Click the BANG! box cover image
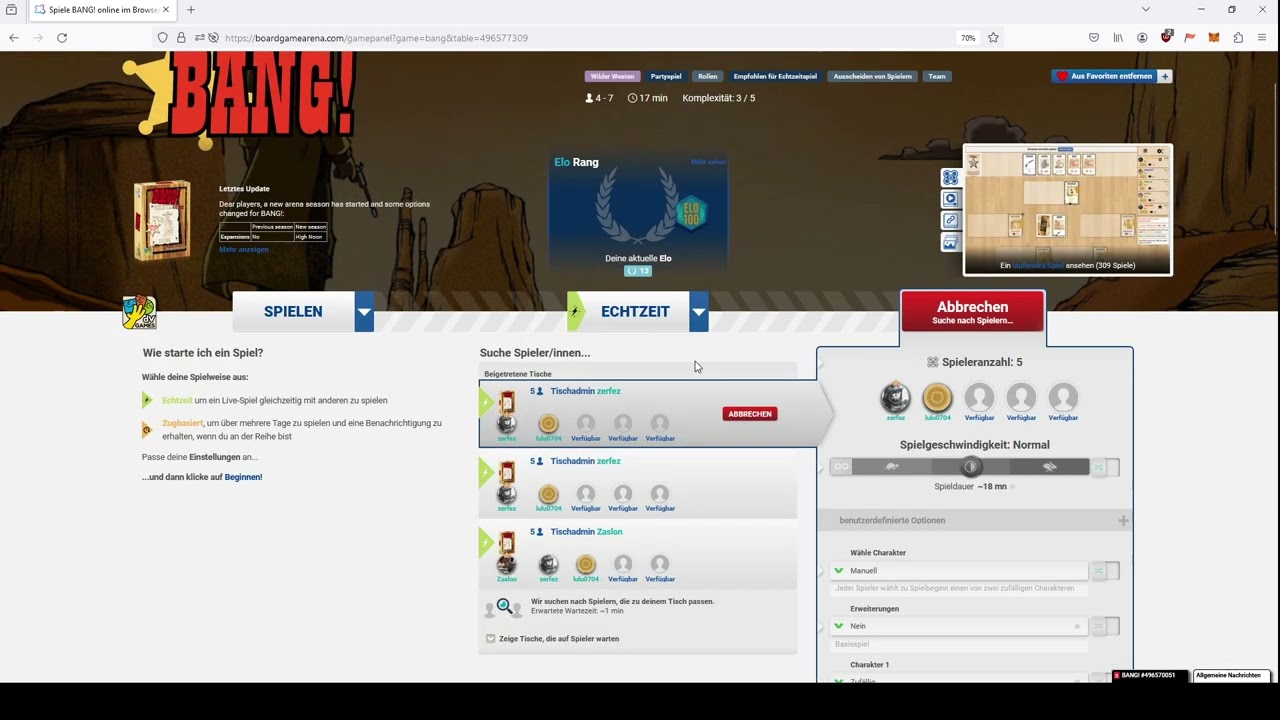The width and height of the screenshot is (1280, 720). tap(162, 220)
